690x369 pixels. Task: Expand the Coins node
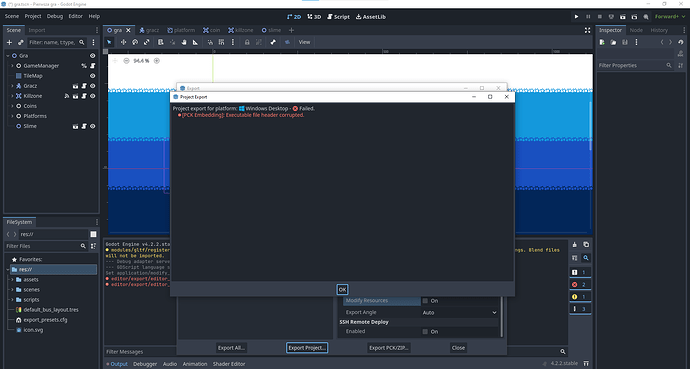coord(12,106)
